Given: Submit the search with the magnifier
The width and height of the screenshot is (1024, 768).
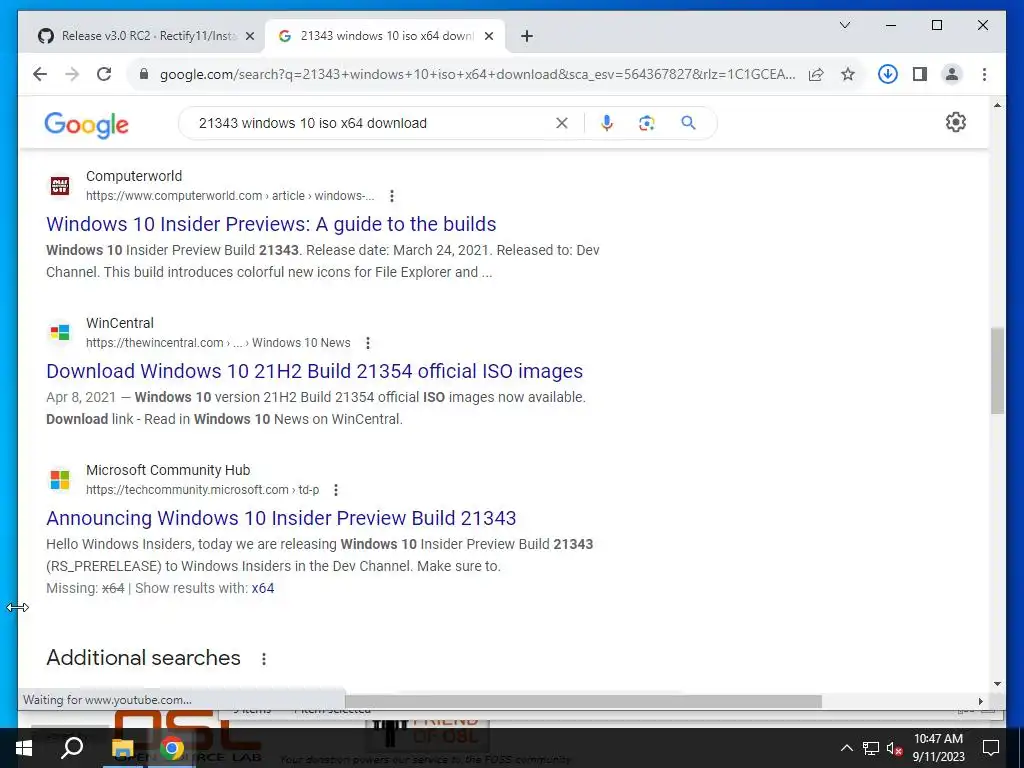Looking at the screenshot, I should (688, 123).
